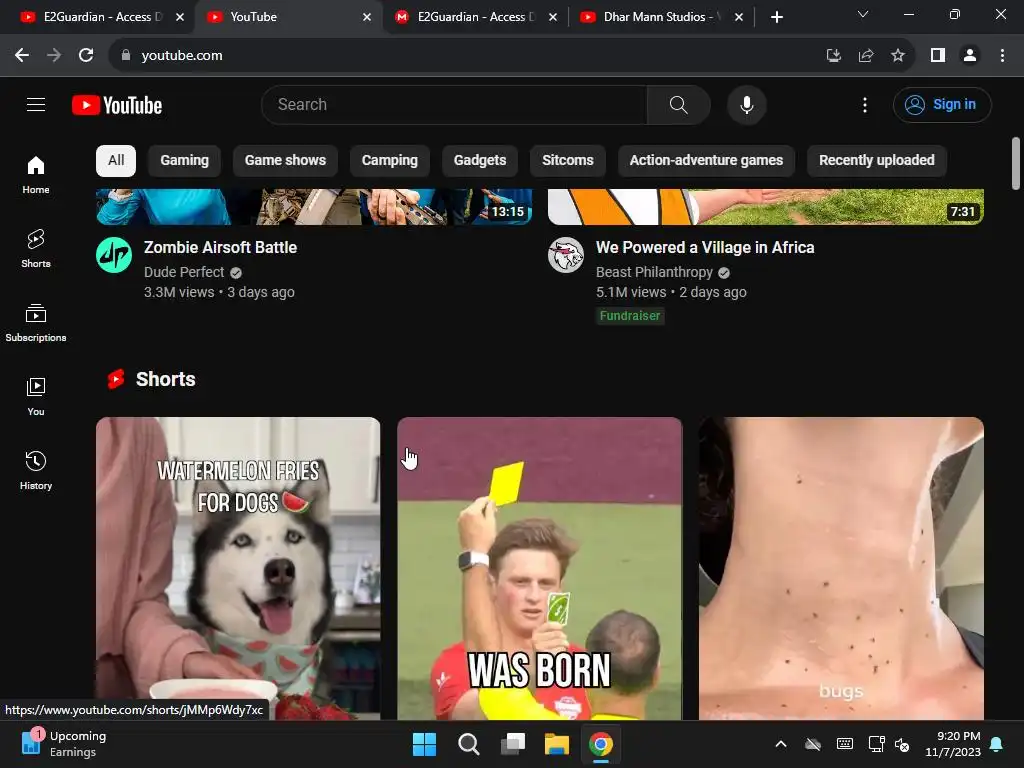Open a new browser tab

(776, 17)
